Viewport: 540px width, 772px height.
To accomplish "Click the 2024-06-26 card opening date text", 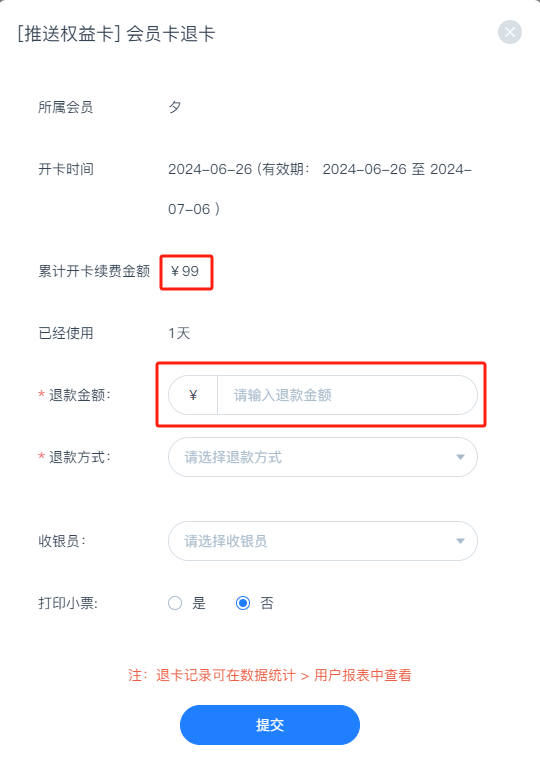I will pos(210,169).
